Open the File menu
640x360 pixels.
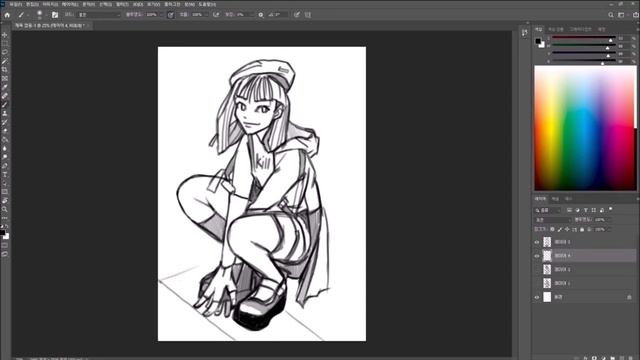coord(16,4)
